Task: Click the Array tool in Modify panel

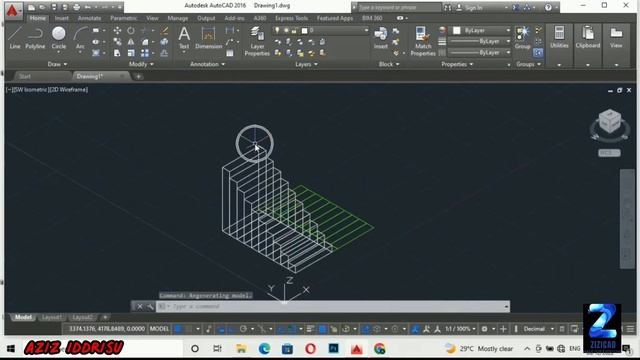Action: pyautogui.click(x=145, y=53)
